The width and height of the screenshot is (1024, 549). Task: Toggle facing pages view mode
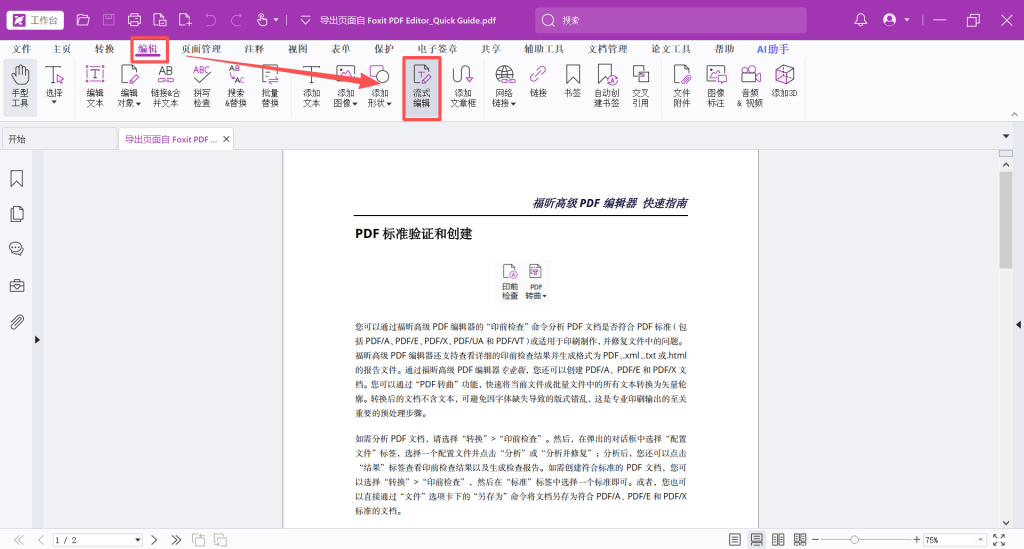click(778, 540)
